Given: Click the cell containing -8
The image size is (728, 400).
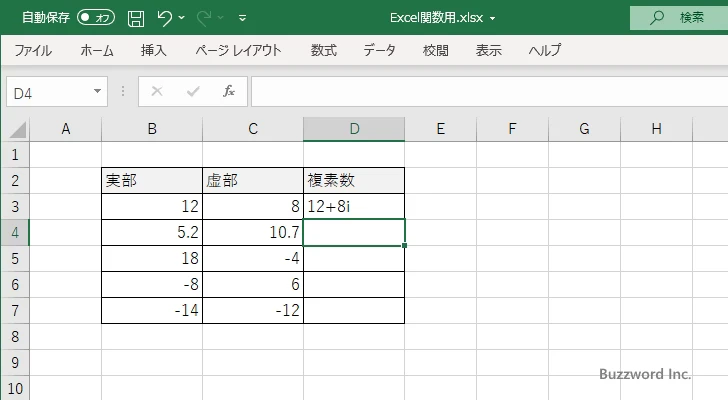Looking at the screenshot, I should click(x=152, y=284).
